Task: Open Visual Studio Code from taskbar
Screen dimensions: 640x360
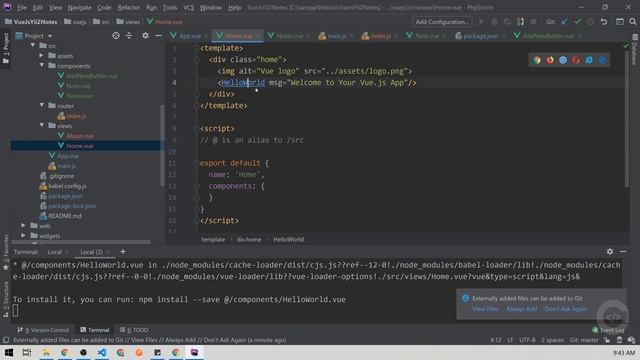Action: (x=102, y=353)
